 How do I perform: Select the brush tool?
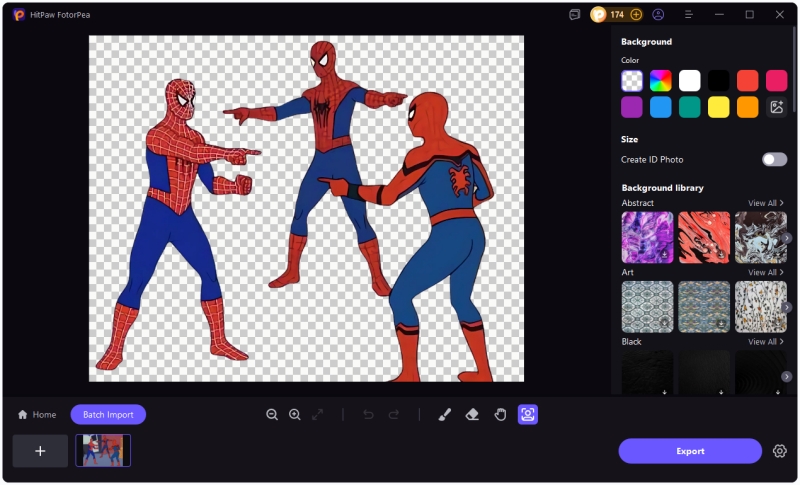coord(444,415)
